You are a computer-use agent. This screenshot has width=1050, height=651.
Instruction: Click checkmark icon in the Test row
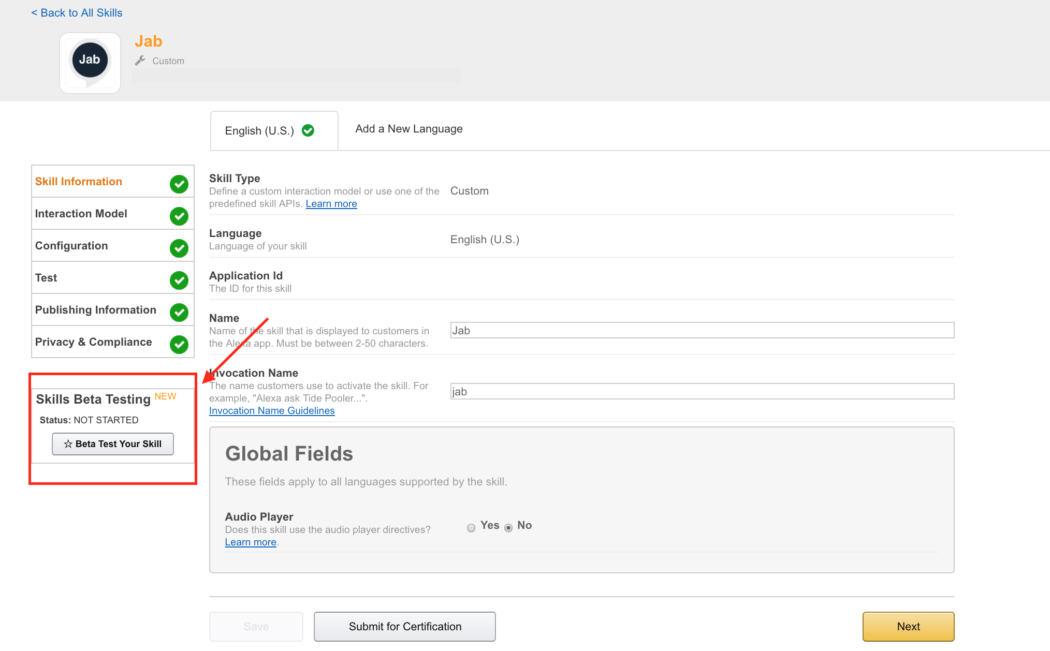click(179, 280)
